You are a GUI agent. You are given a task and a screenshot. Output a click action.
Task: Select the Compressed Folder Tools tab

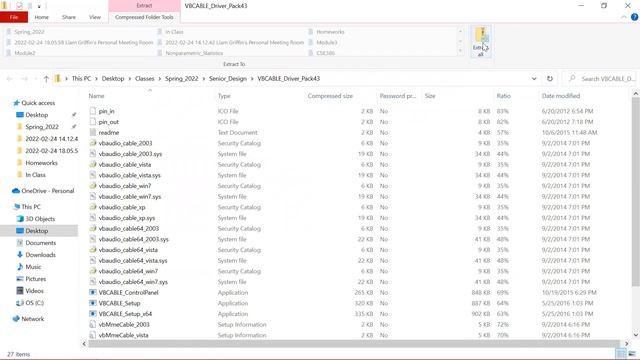tap(144, 17)
